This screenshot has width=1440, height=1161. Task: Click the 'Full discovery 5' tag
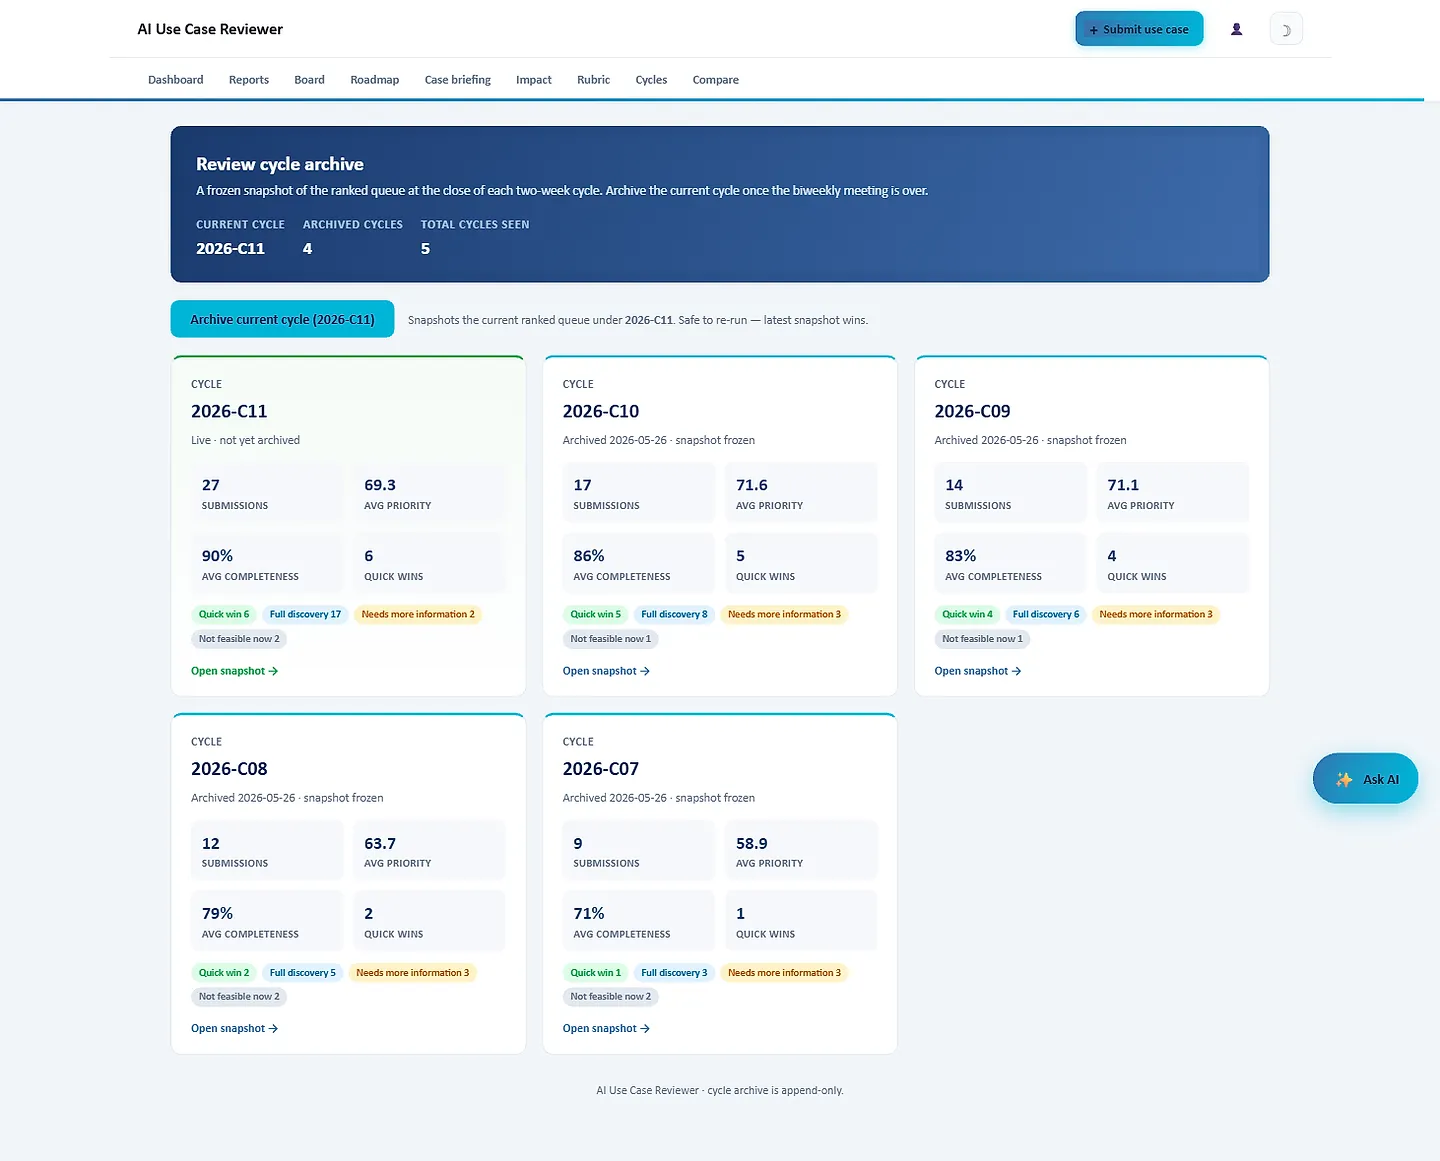point(303,972)
